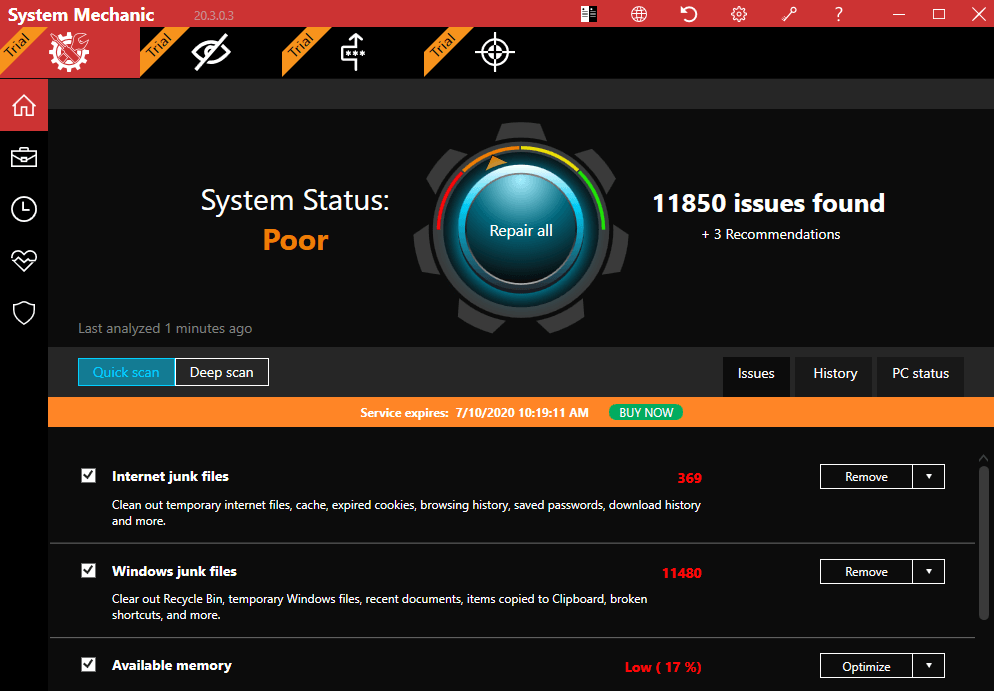Open the shield Security sidebar icon
This screenshot has width=994, height=691.
pyautogui.click(x=24, y=313)
